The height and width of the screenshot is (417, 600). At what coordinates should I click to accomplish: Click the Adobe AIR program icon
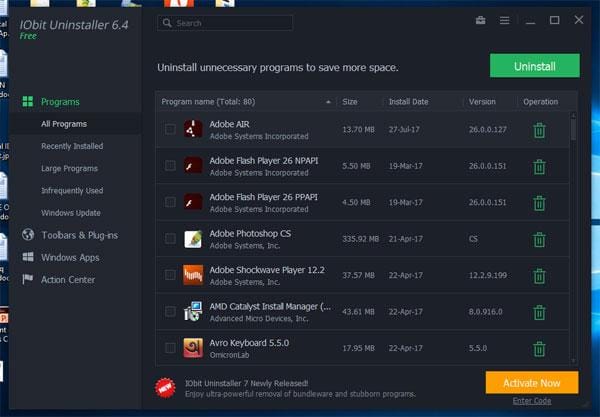(x=193, y=129)
